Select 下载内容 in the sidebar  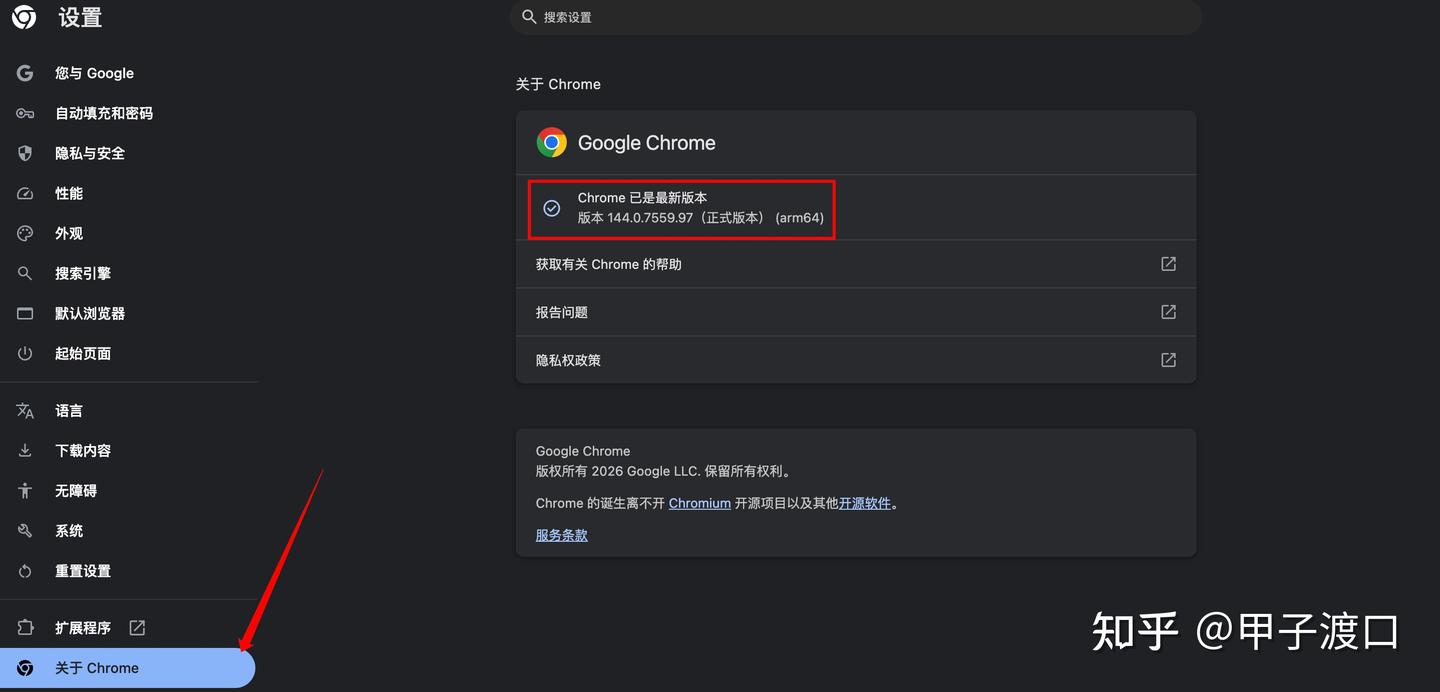coord(128,451)
